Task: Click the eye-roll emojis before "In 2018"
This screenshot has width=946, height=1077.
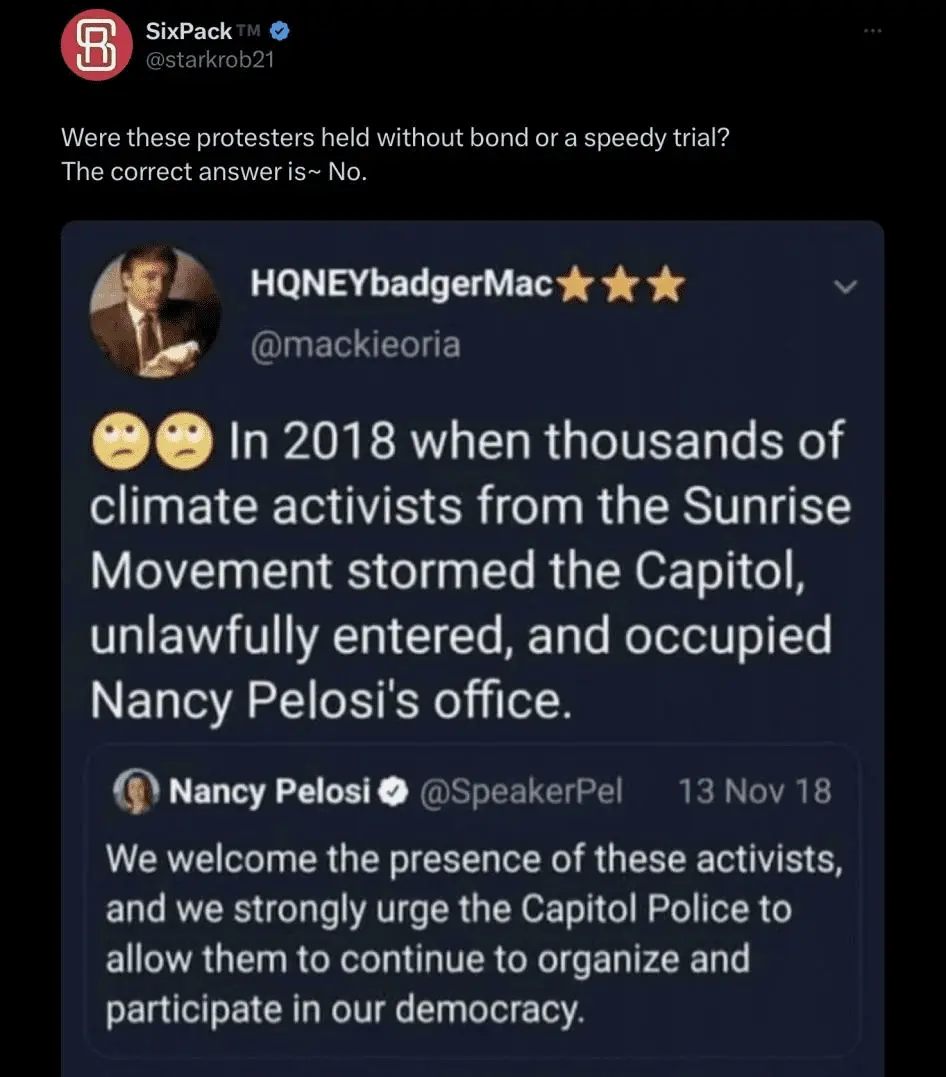Action: click(150, 443)
